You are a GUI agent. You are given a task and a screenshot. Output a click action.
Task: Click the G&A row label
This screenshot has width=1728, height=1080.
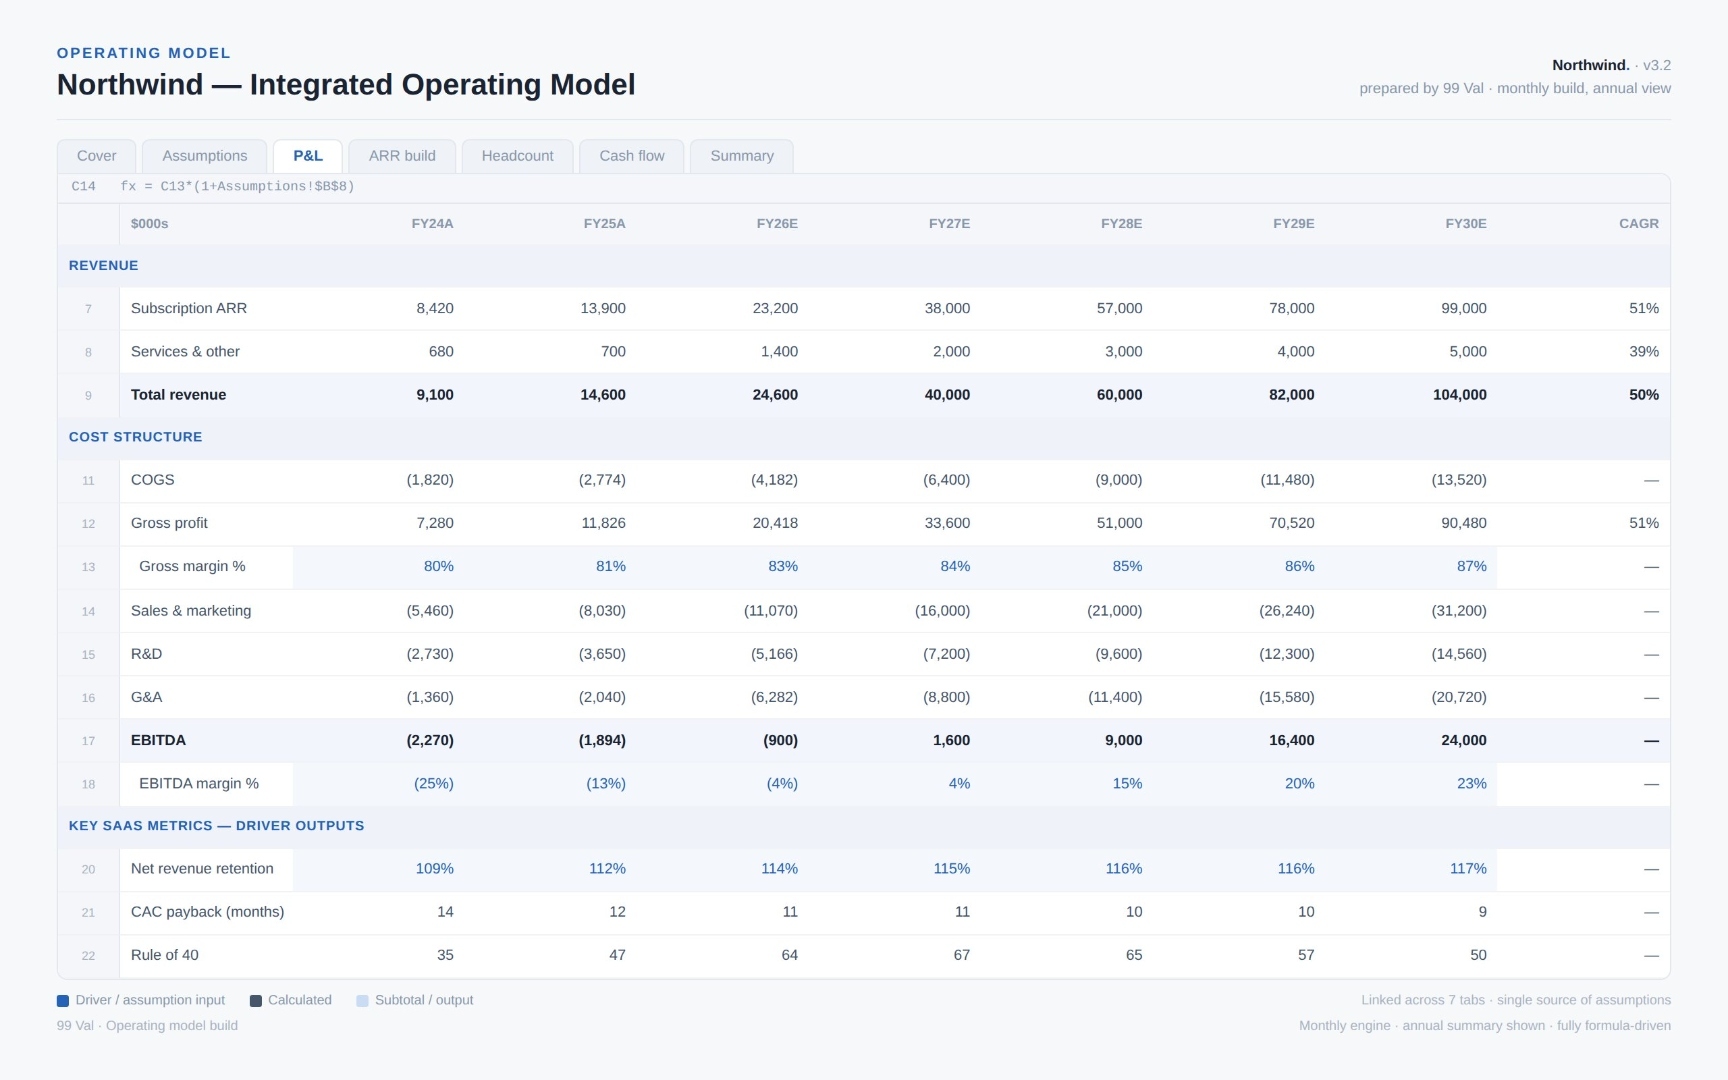pyautogui.click(x=146, y=697)
